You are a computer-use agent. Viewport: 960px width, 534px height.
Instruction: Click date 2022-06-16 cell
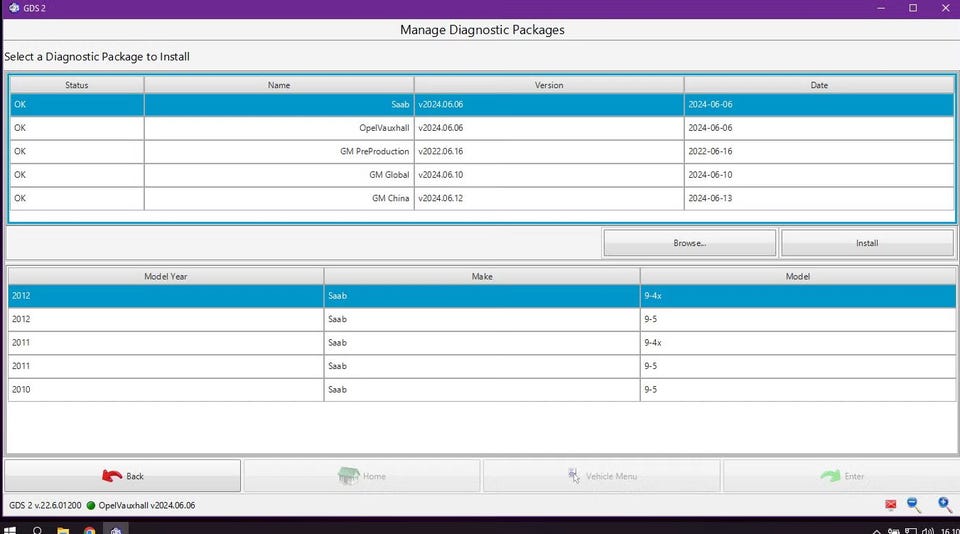tap(819, 151)
